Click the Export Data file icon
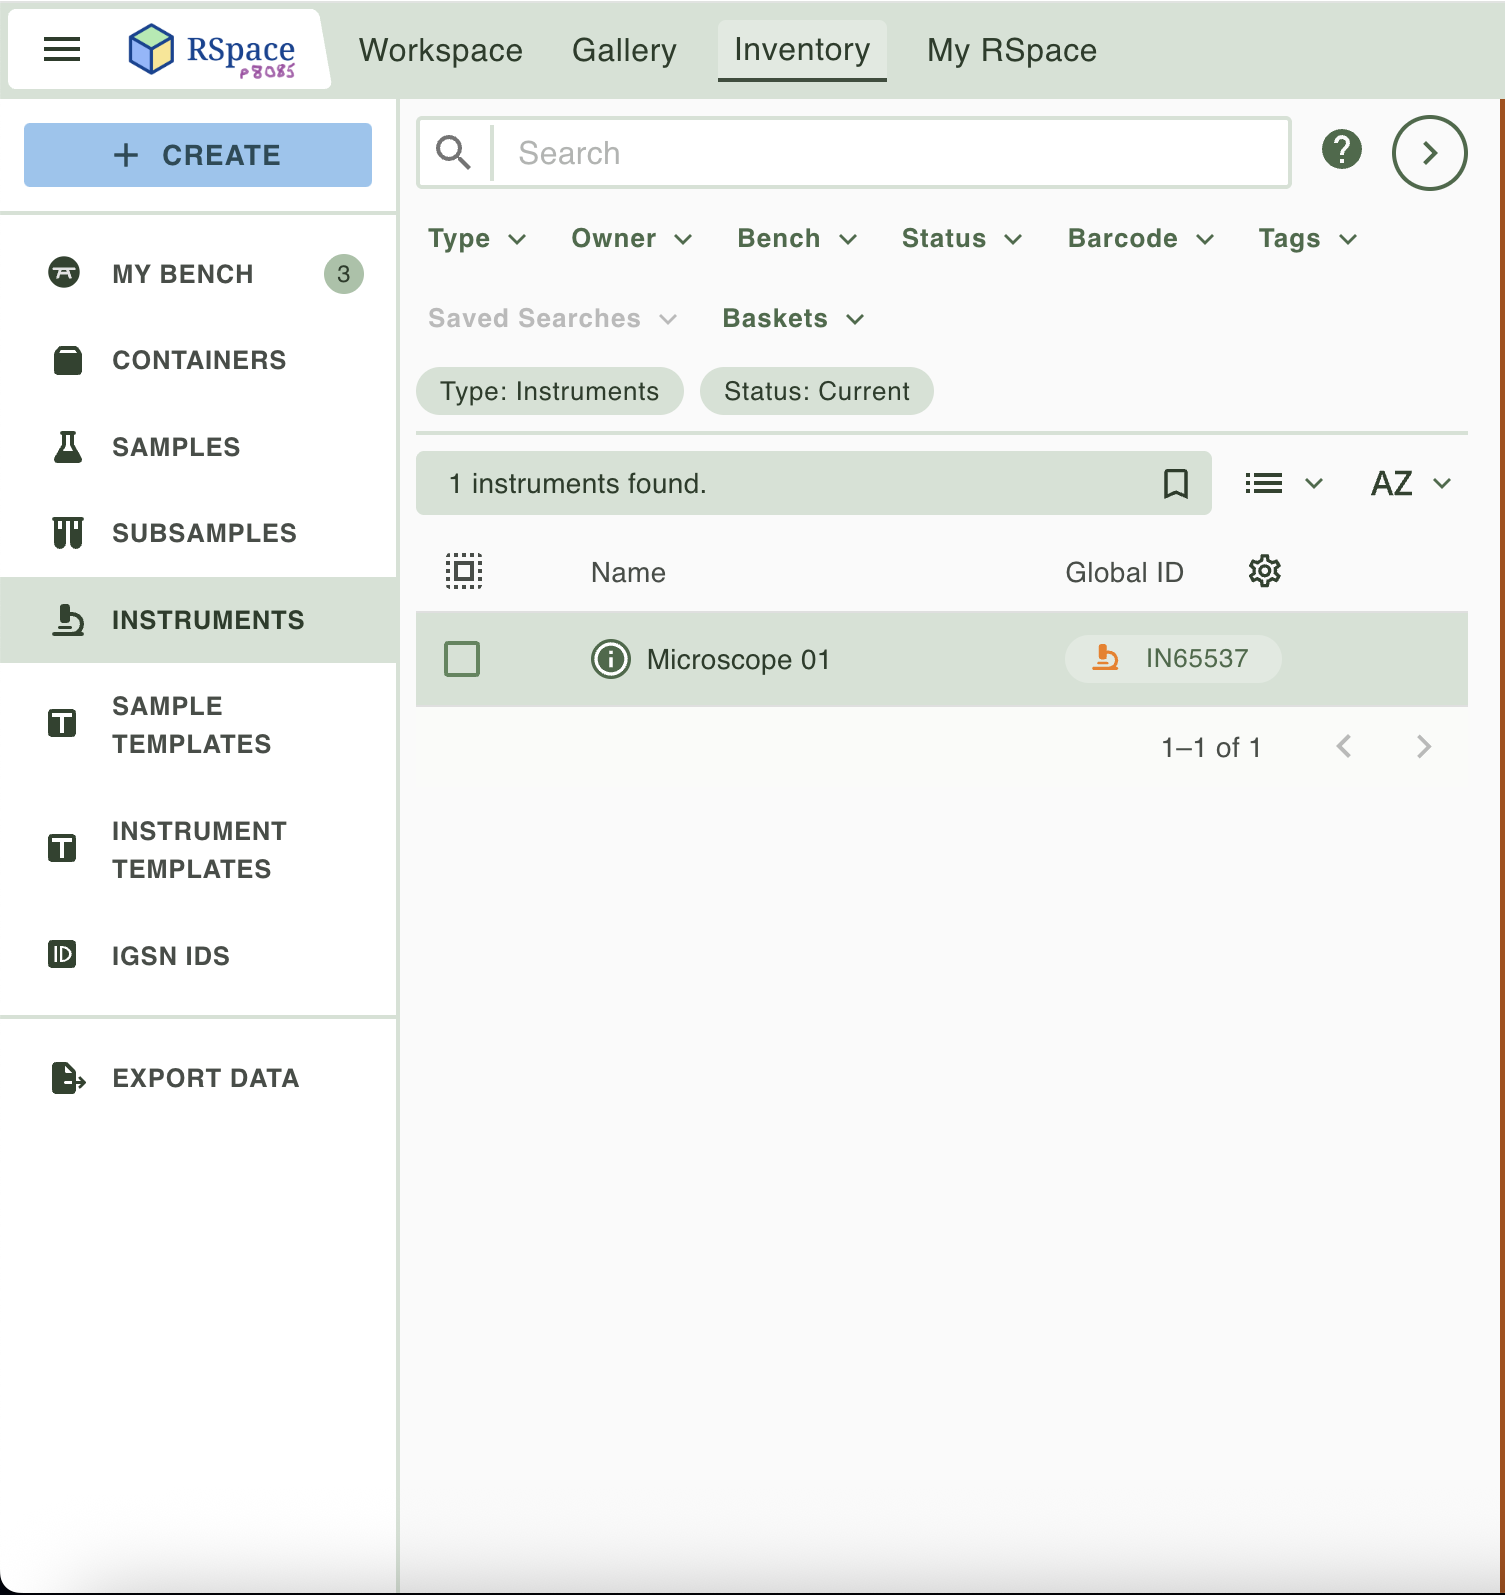Viewport: 1505px width, 1595px height. (x=67, y=1078)
